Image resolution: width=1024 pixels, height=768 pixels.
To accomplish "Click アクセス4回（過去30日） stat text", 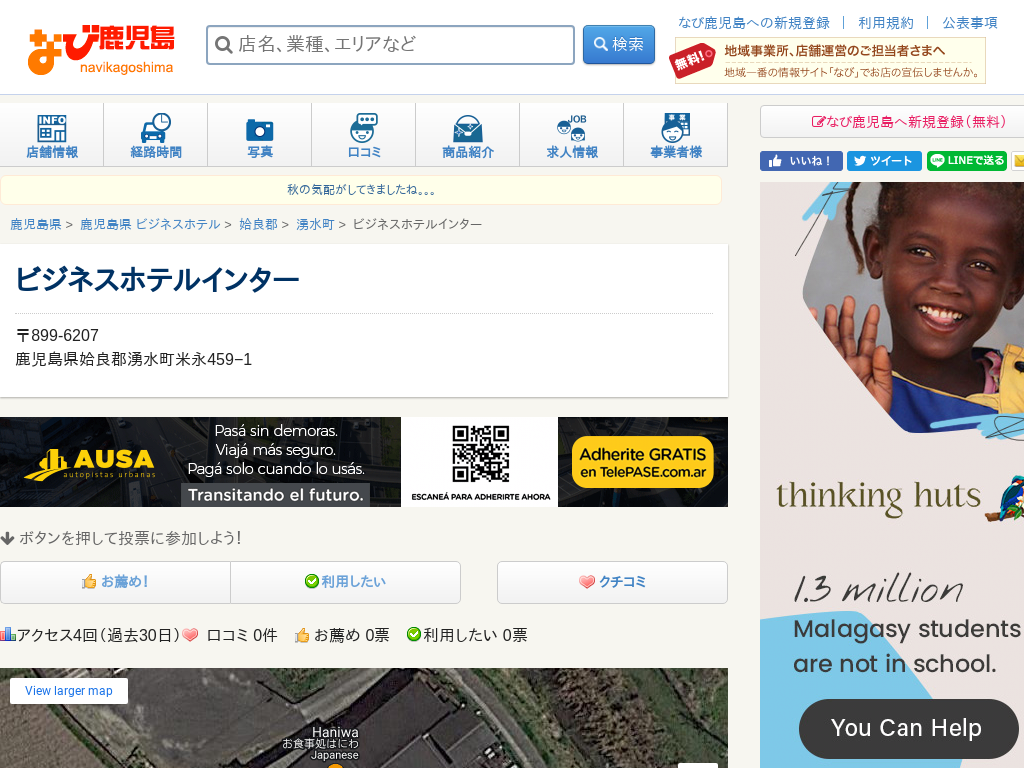I will (x=98, y=635).
